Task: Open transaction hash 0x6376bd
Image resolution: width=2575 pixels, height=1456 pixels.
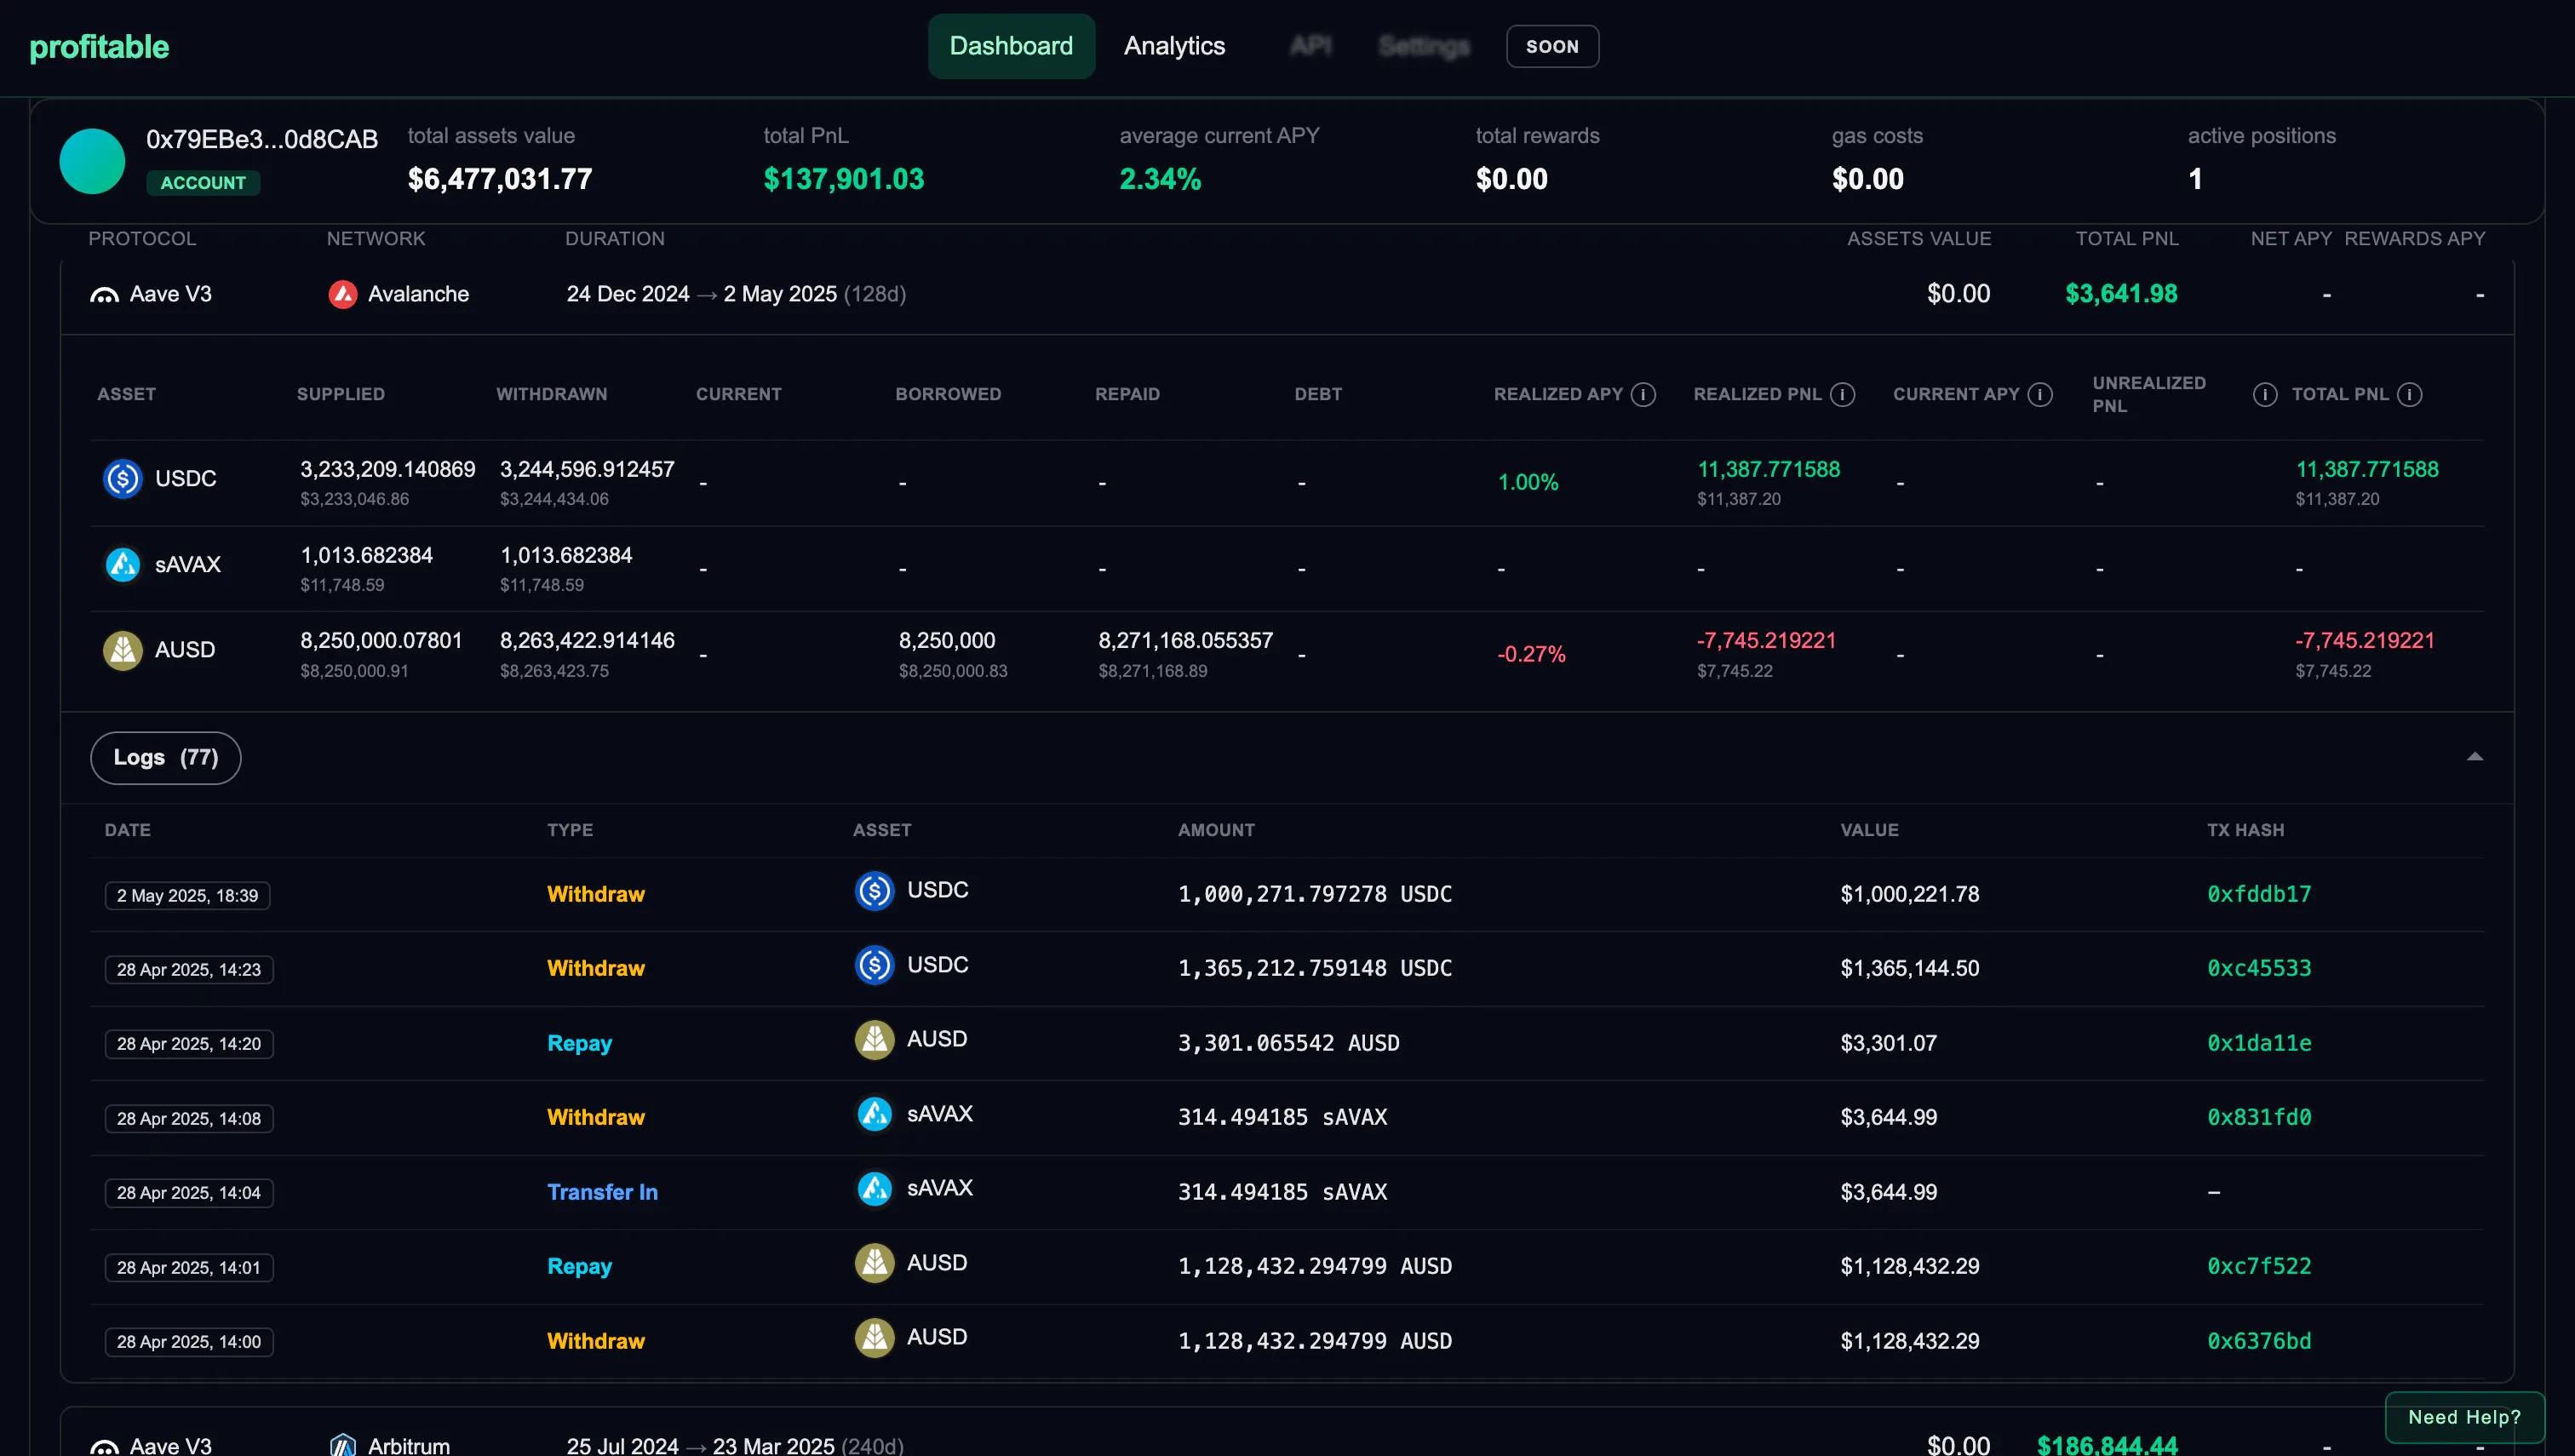Action: coord(2259,1341)
